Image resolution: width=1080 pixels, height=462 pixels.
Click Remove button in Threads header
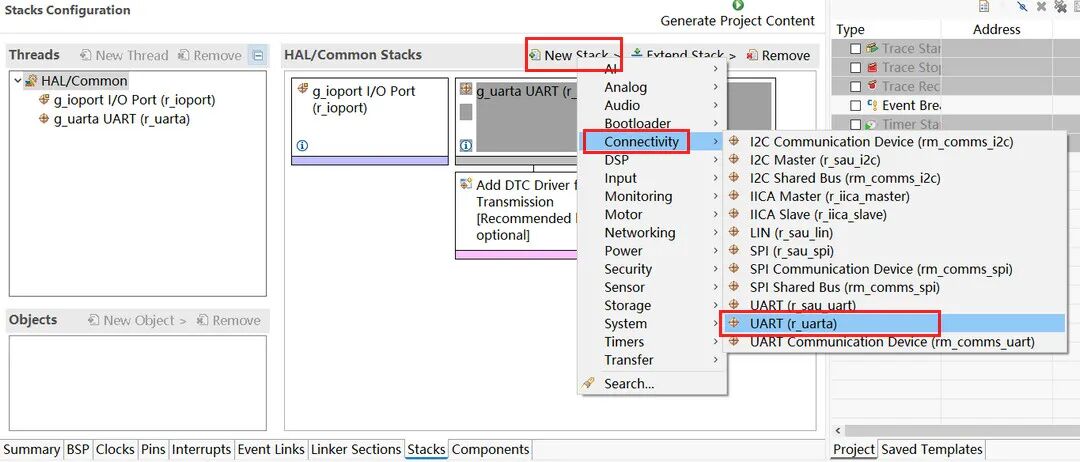click(210, 55)
